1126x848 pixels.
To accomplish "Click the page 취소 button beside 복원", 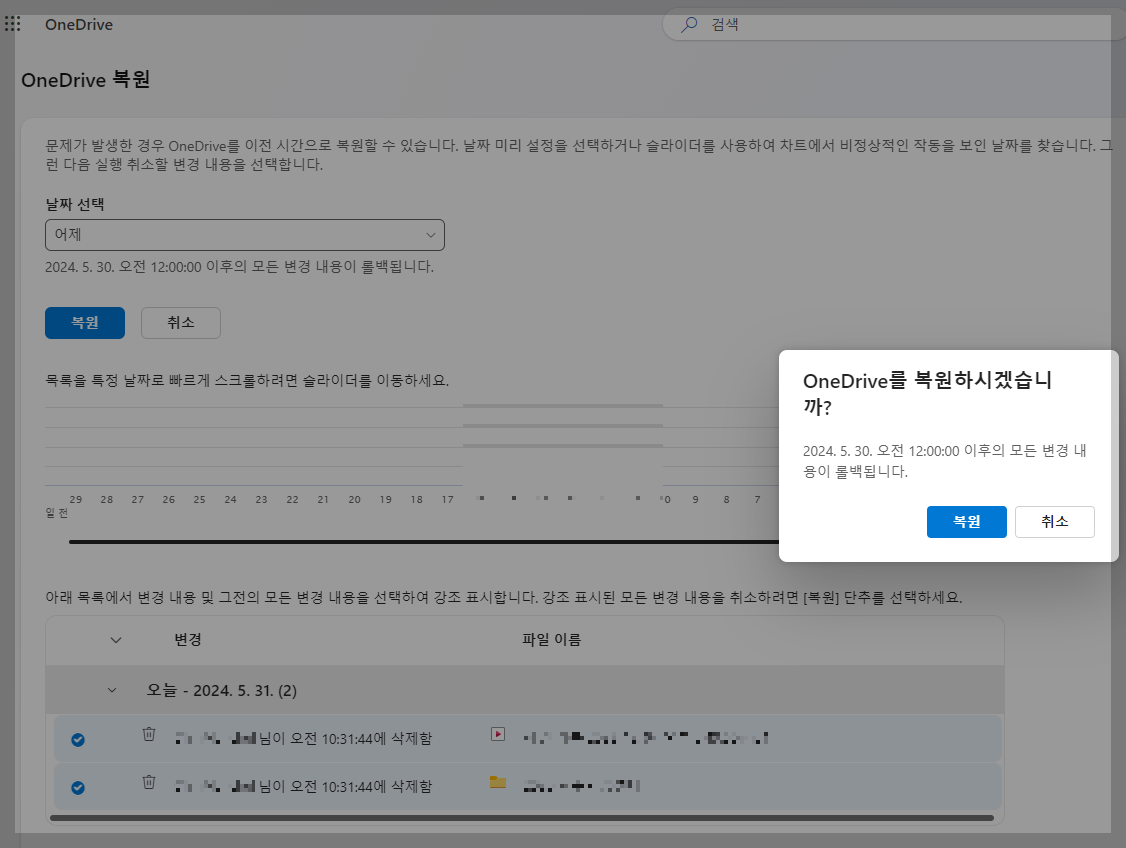I will click(x=180, y=322).
